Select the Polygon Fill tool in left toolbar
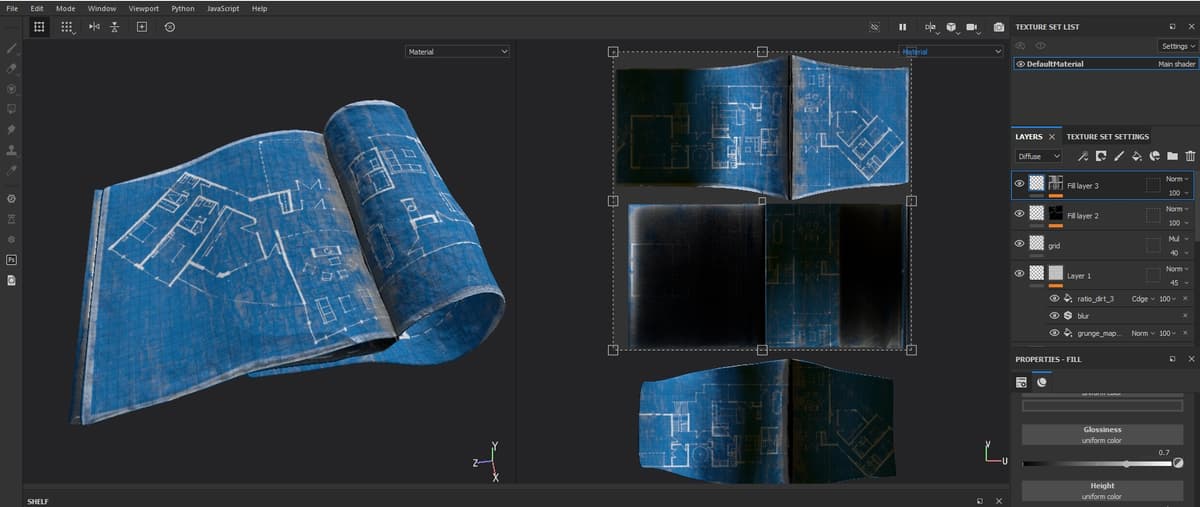The height and width of the screenshot is (507, 1200). (x=12, y=108)
